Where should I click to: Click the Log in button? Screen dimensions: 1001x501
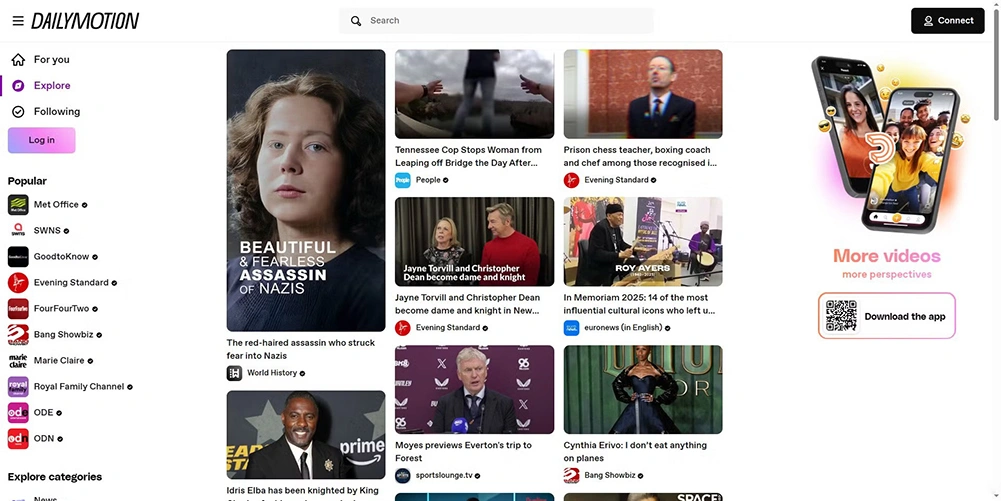pos(41,140)
